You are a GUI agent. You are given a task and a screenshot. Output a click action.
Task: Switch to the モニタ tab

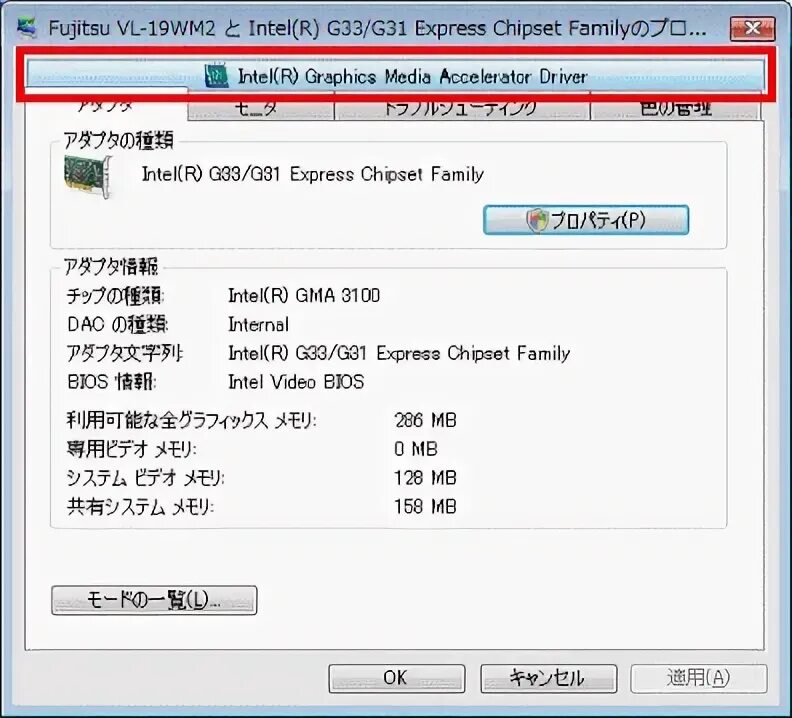pos(261,107)
